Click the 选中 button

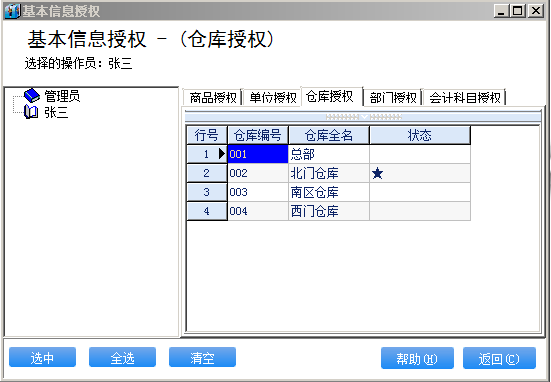[x=42, y=357]
